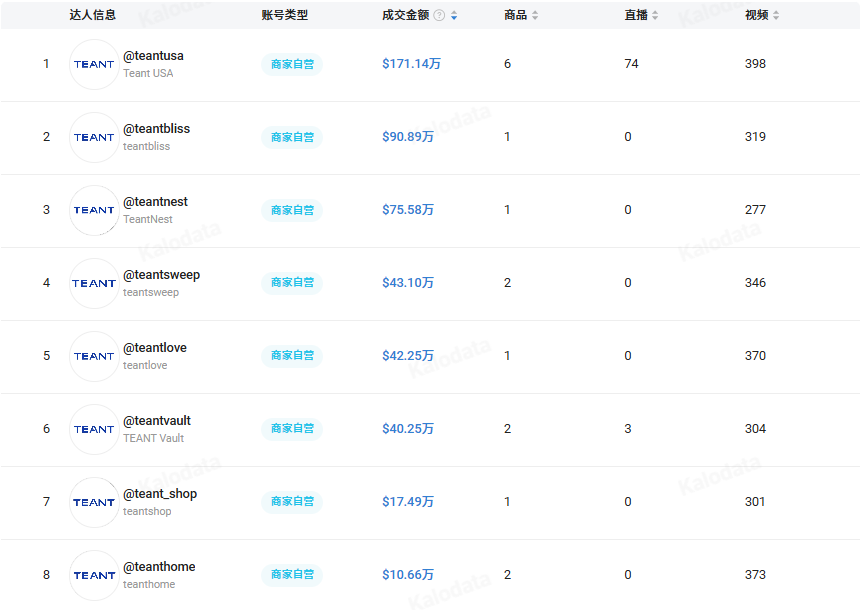Open the tooltip icon beside 成交金额 header

click(x=438, y=15)
